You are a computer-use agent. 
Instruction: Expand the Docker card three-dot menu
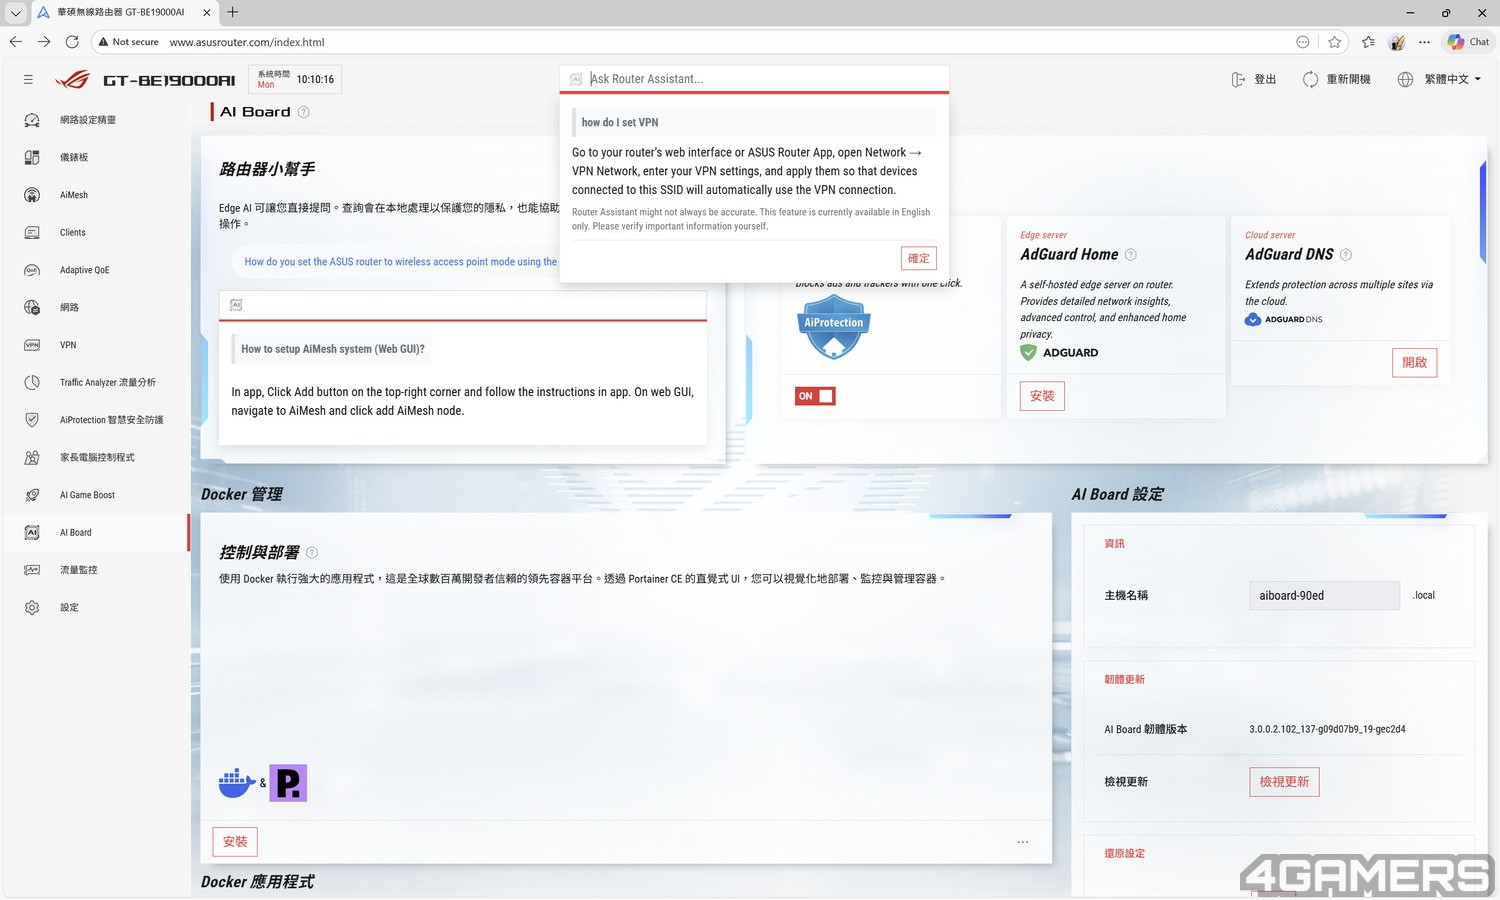click(x=1022, y=842)
